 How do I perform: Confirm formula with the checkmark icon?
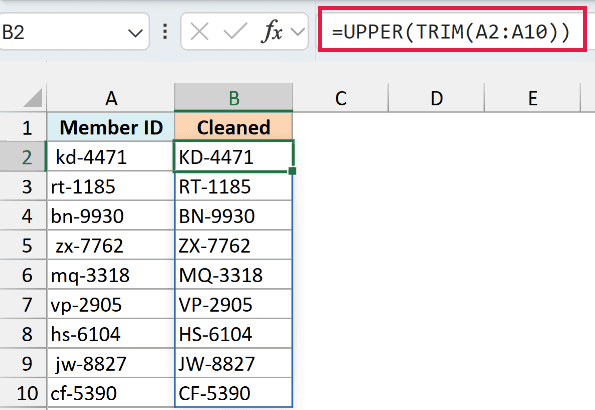point(235,32)
